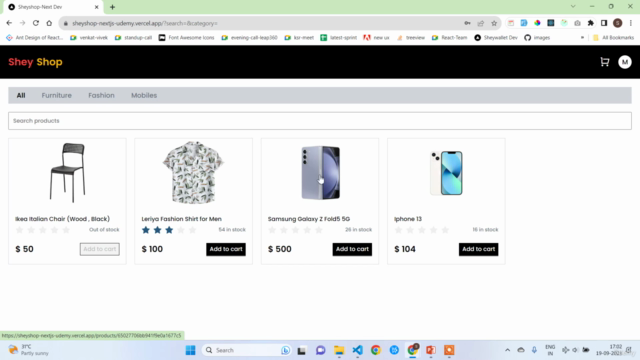
Task: Expand the hidden bookmarks overflow chevron
Action: [x=582, y=38]
